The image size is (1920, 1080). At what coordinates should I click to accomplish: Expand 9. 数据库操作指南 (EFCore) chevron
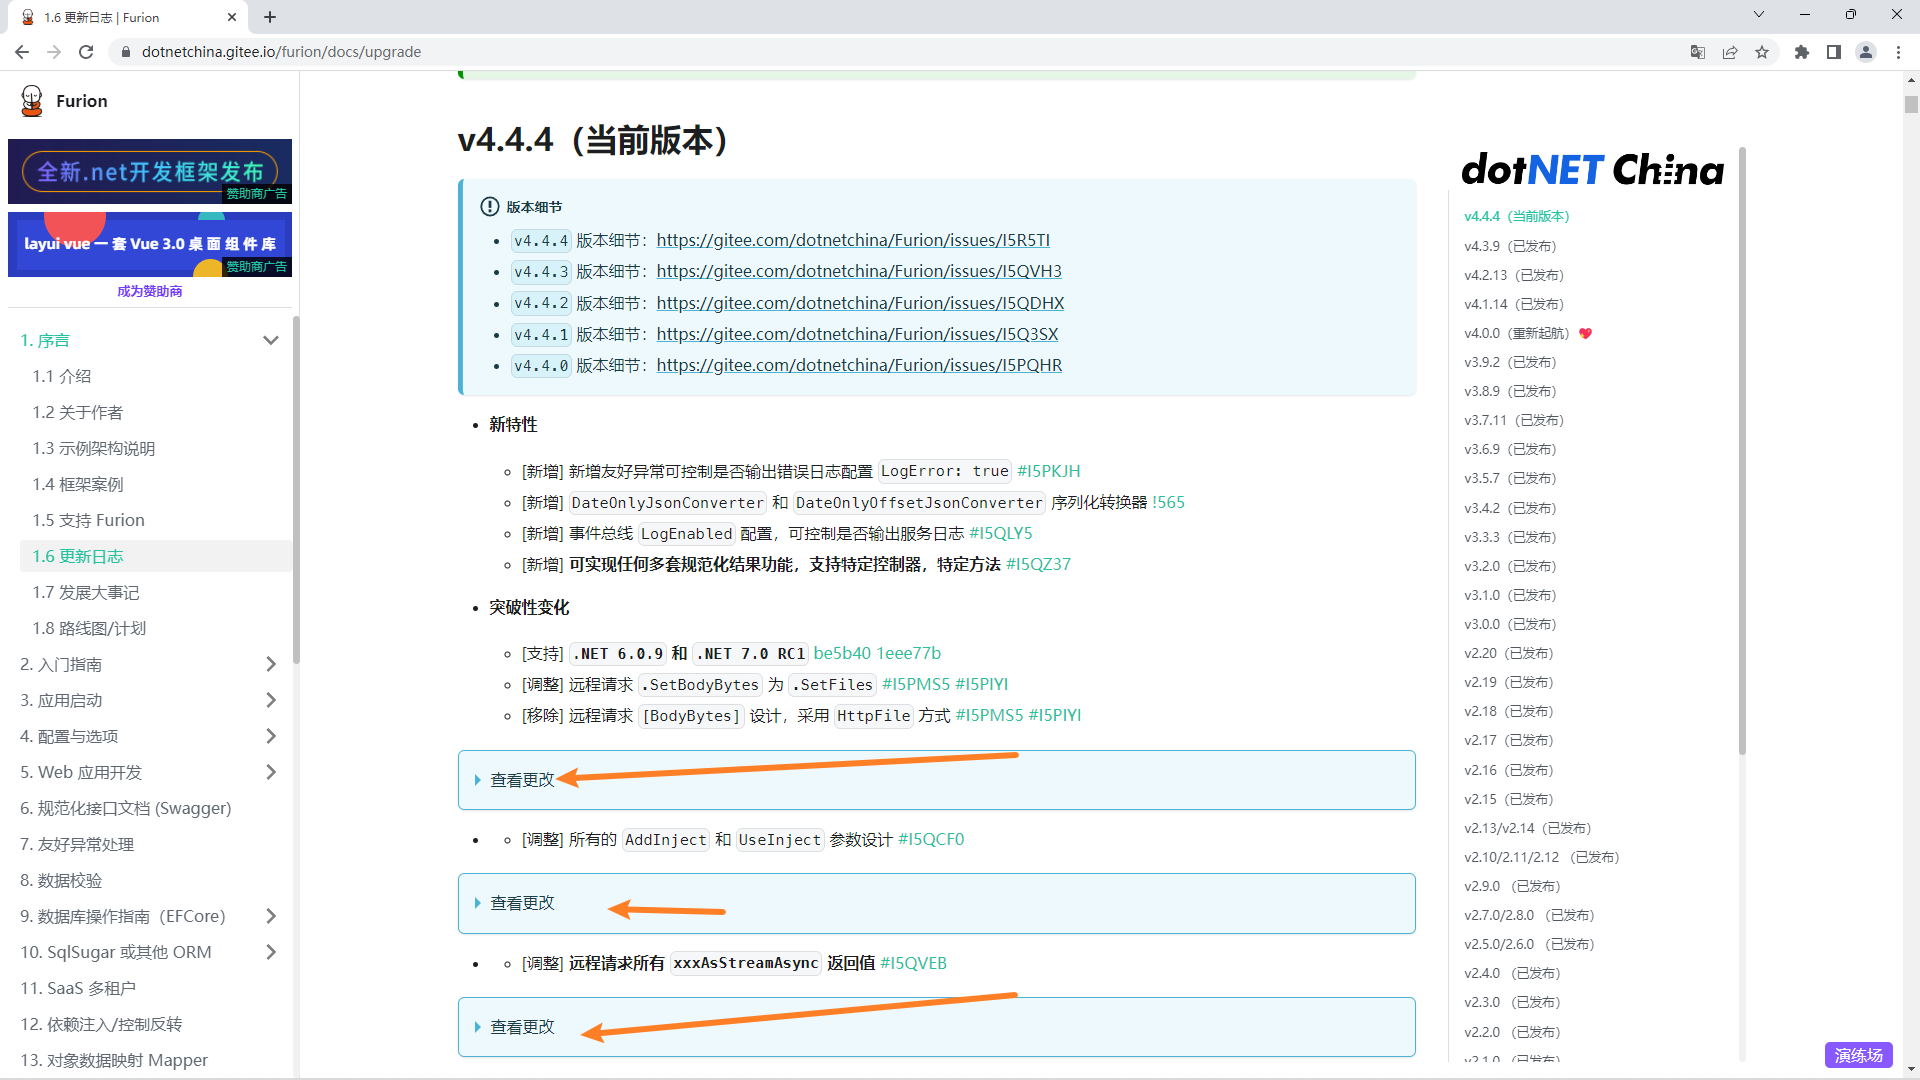pyautogui.click(x=270, y=916)
